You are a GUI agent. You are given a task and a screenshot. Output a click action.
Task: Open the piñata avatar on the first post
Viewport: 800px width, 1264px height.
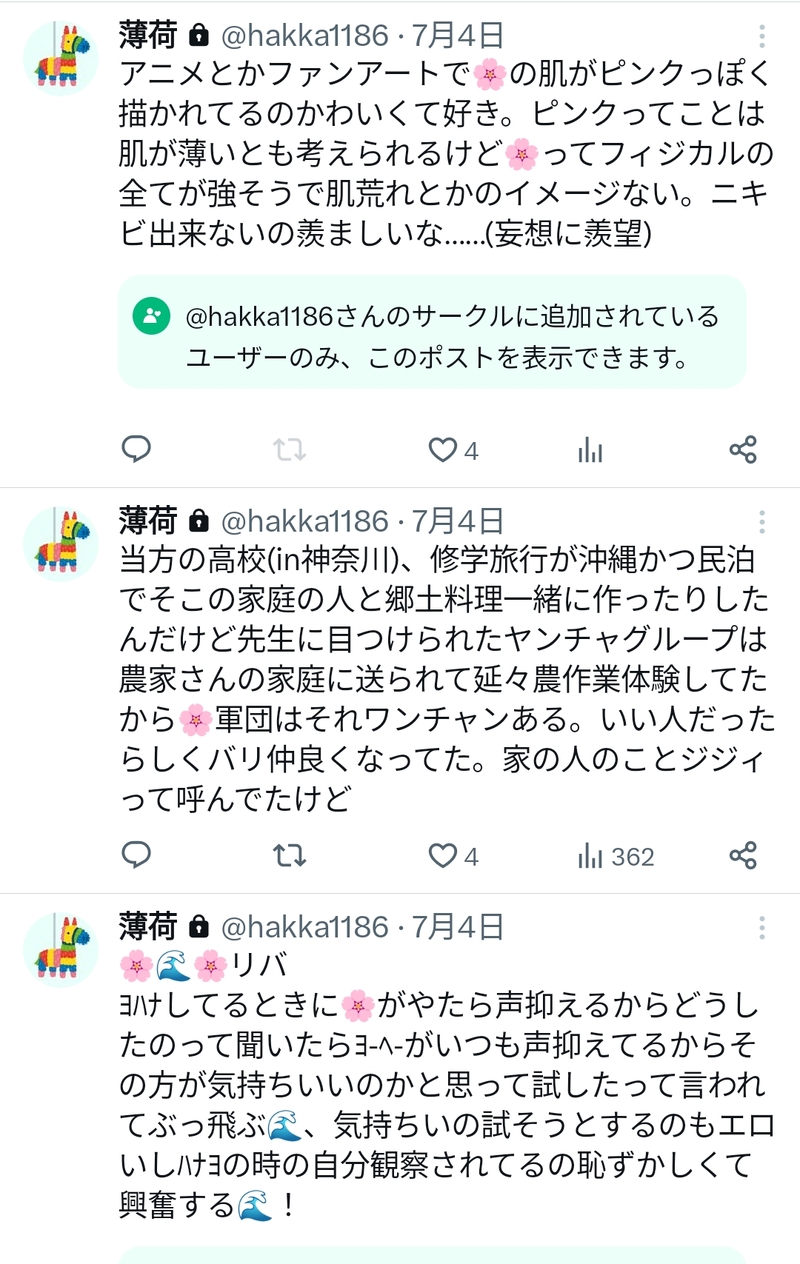(62, 57)
